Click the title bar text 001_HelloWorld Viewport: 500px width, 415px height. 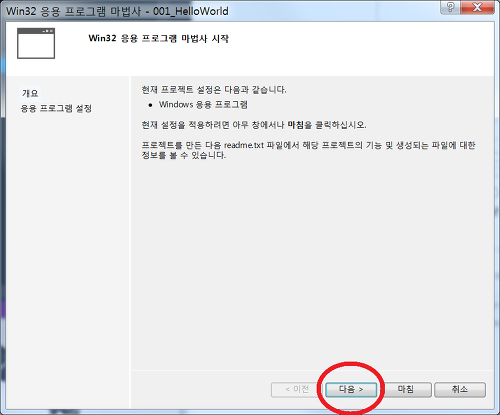[191, 11]
